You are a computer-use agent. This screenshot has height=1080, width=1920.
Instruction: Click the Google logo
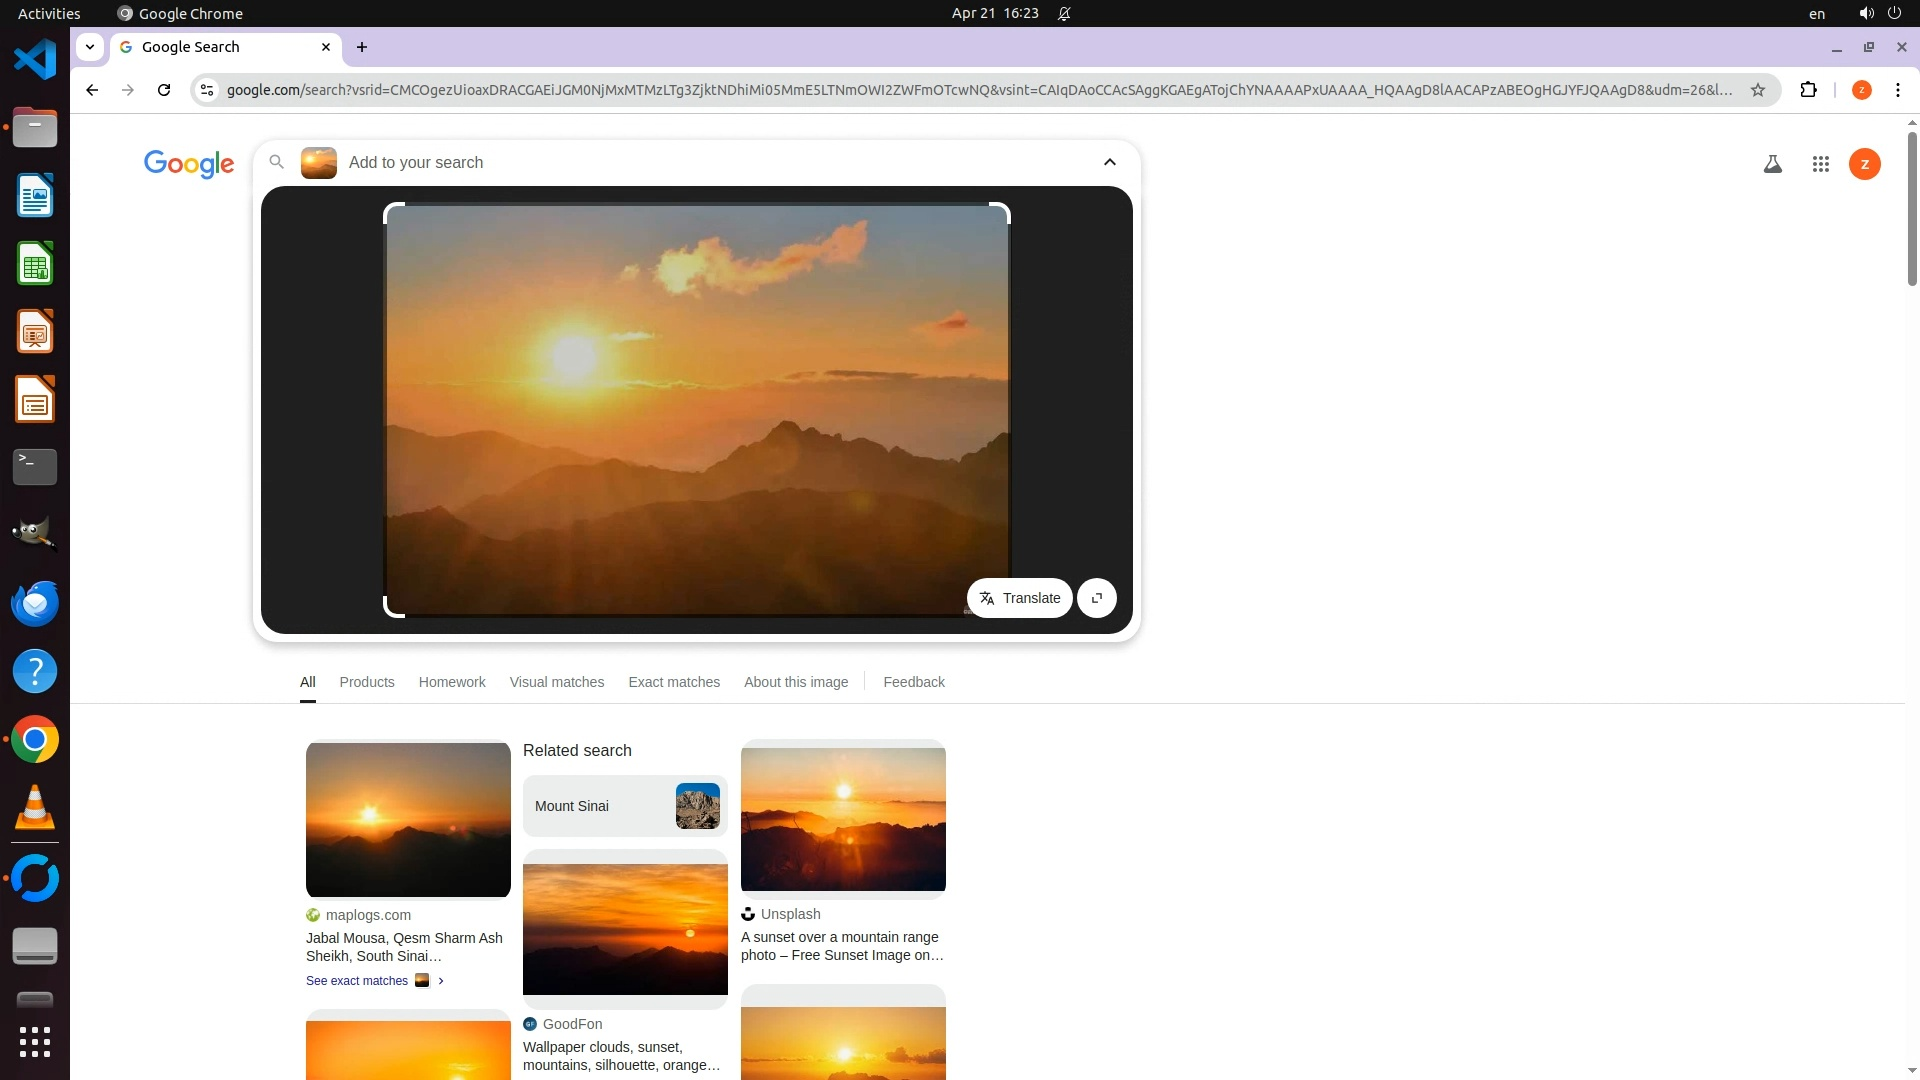189,164
